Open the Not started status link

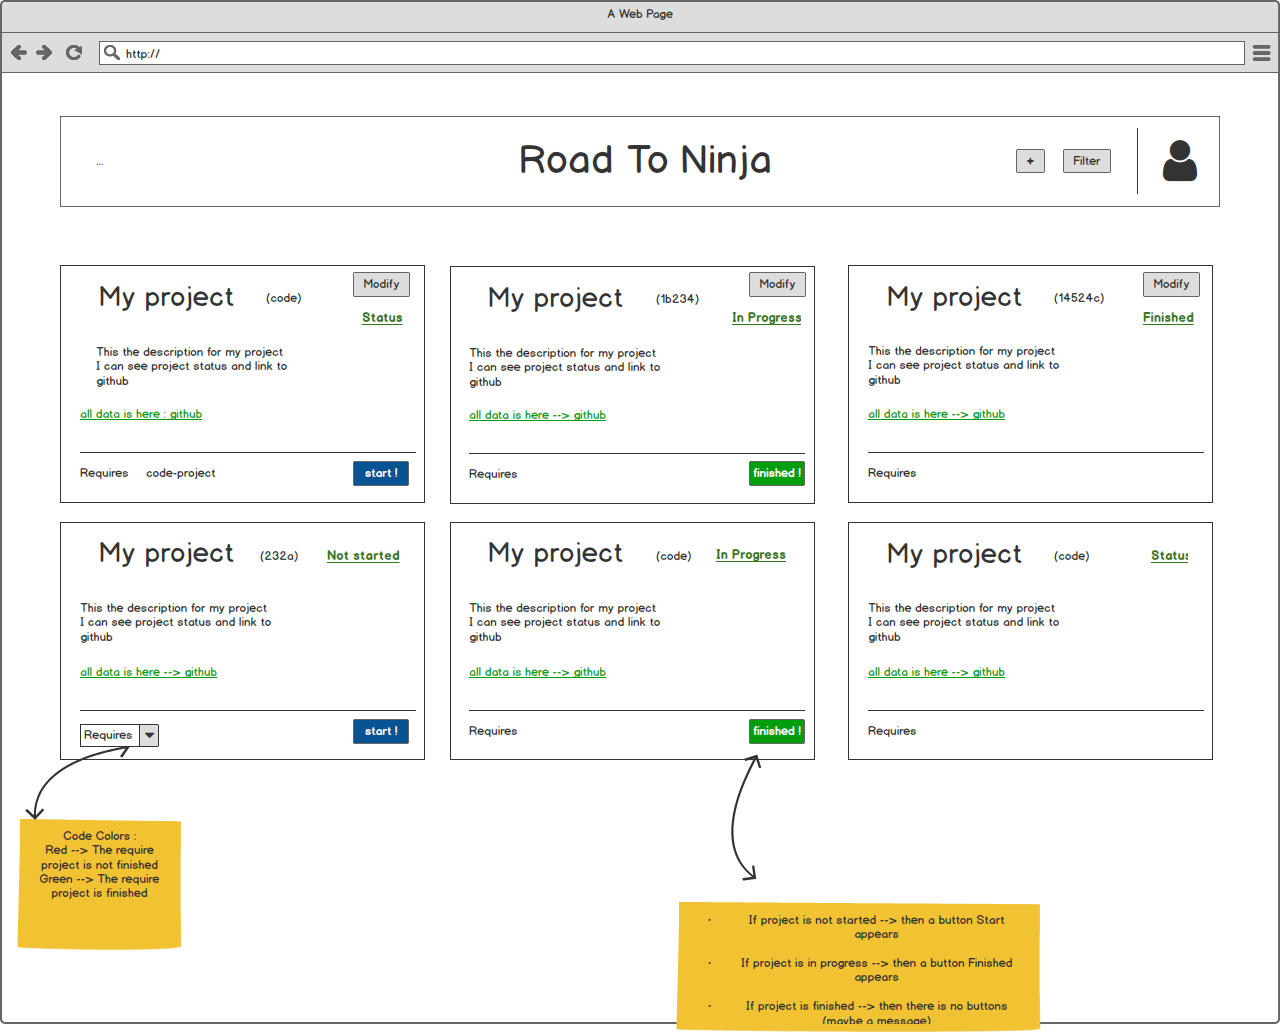[x=363, y=556]
